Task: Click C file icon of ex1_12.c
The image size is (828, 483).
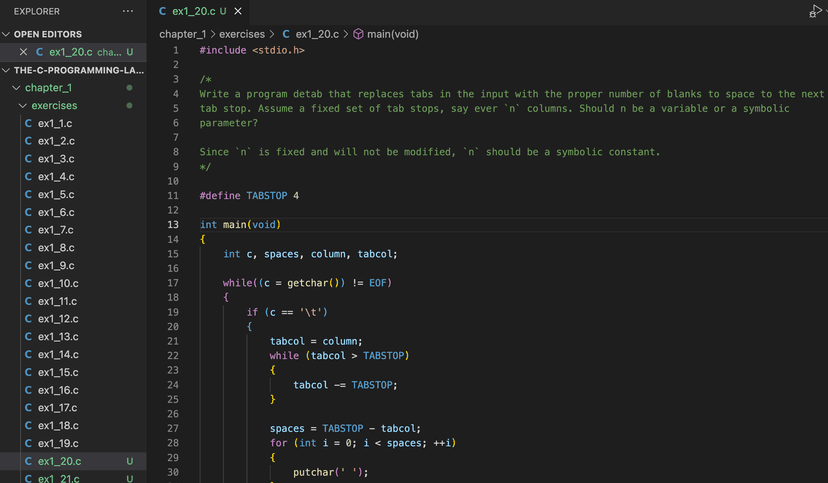Action: pos(28,319)
